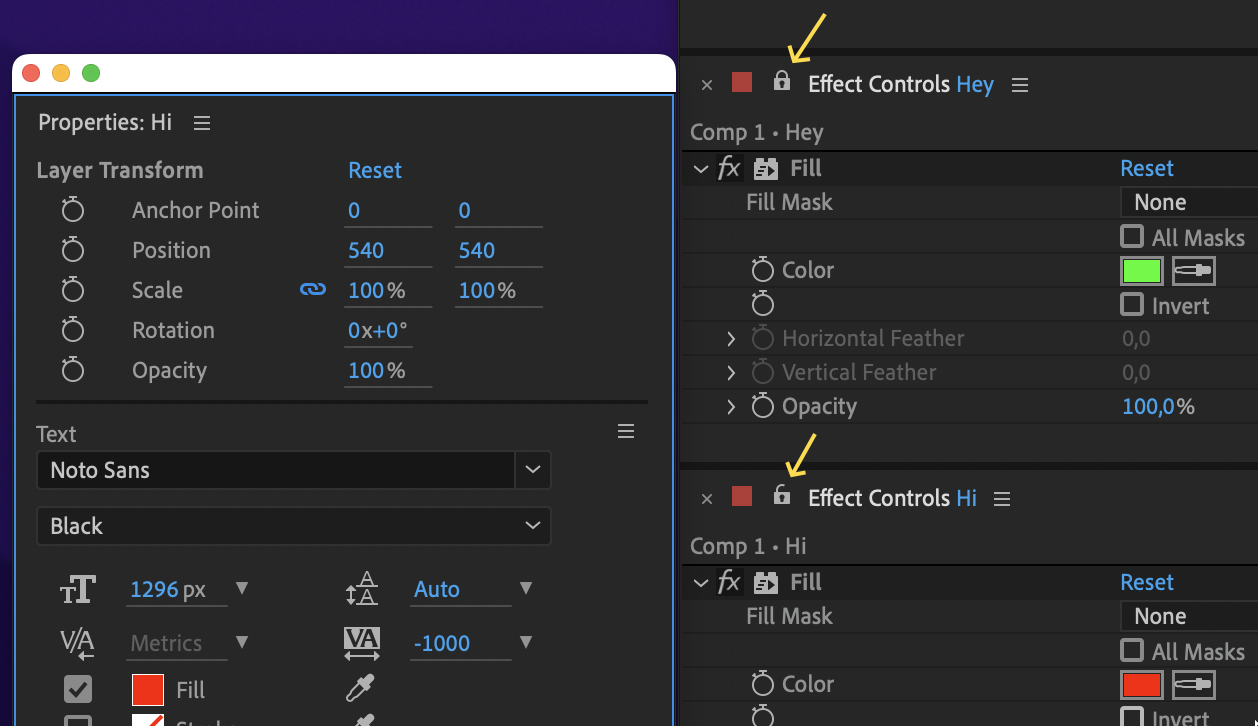Click Reset on the Fill effect for Hi
This screenshot has height=726, width=1258.
[x=1147, y=582]
